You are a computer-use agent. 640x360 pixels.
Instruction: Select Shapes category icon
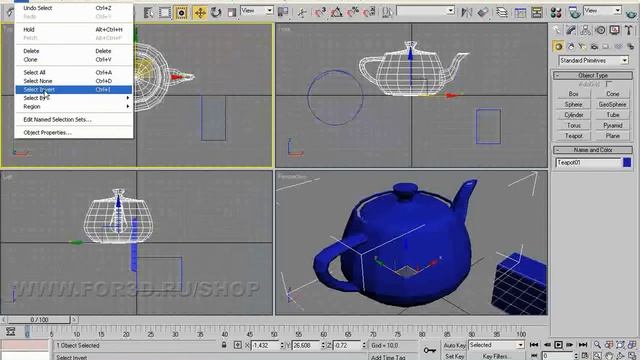click(571, 47)
